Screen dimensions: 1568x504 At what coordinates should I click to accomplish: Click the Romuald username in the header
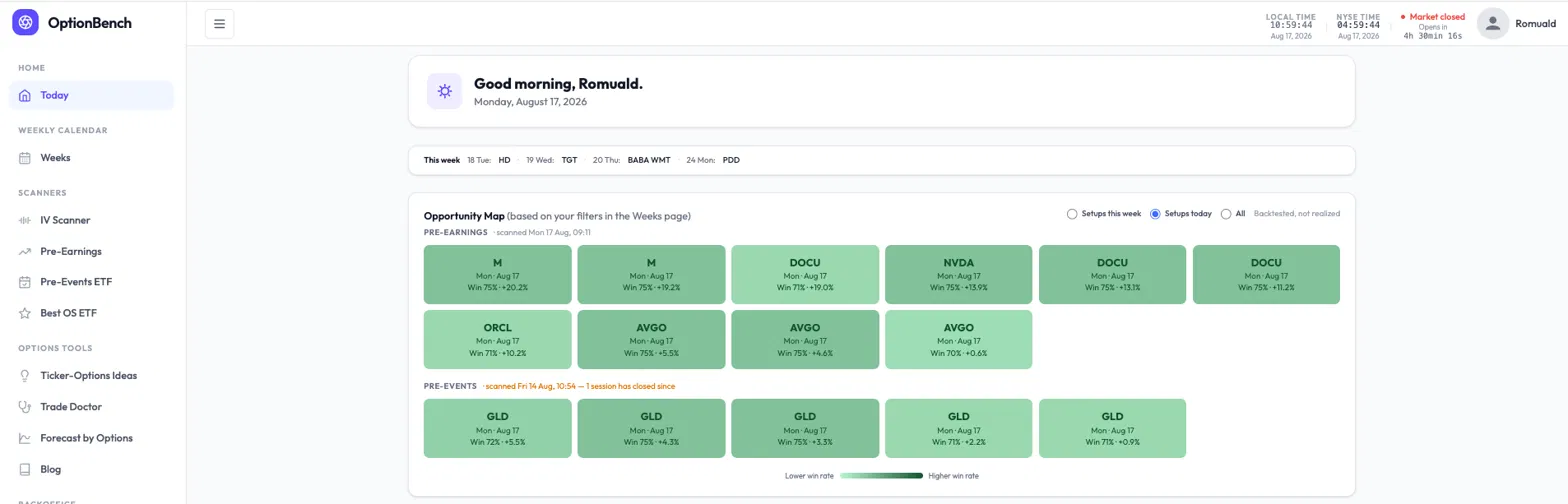point(1536,24)
